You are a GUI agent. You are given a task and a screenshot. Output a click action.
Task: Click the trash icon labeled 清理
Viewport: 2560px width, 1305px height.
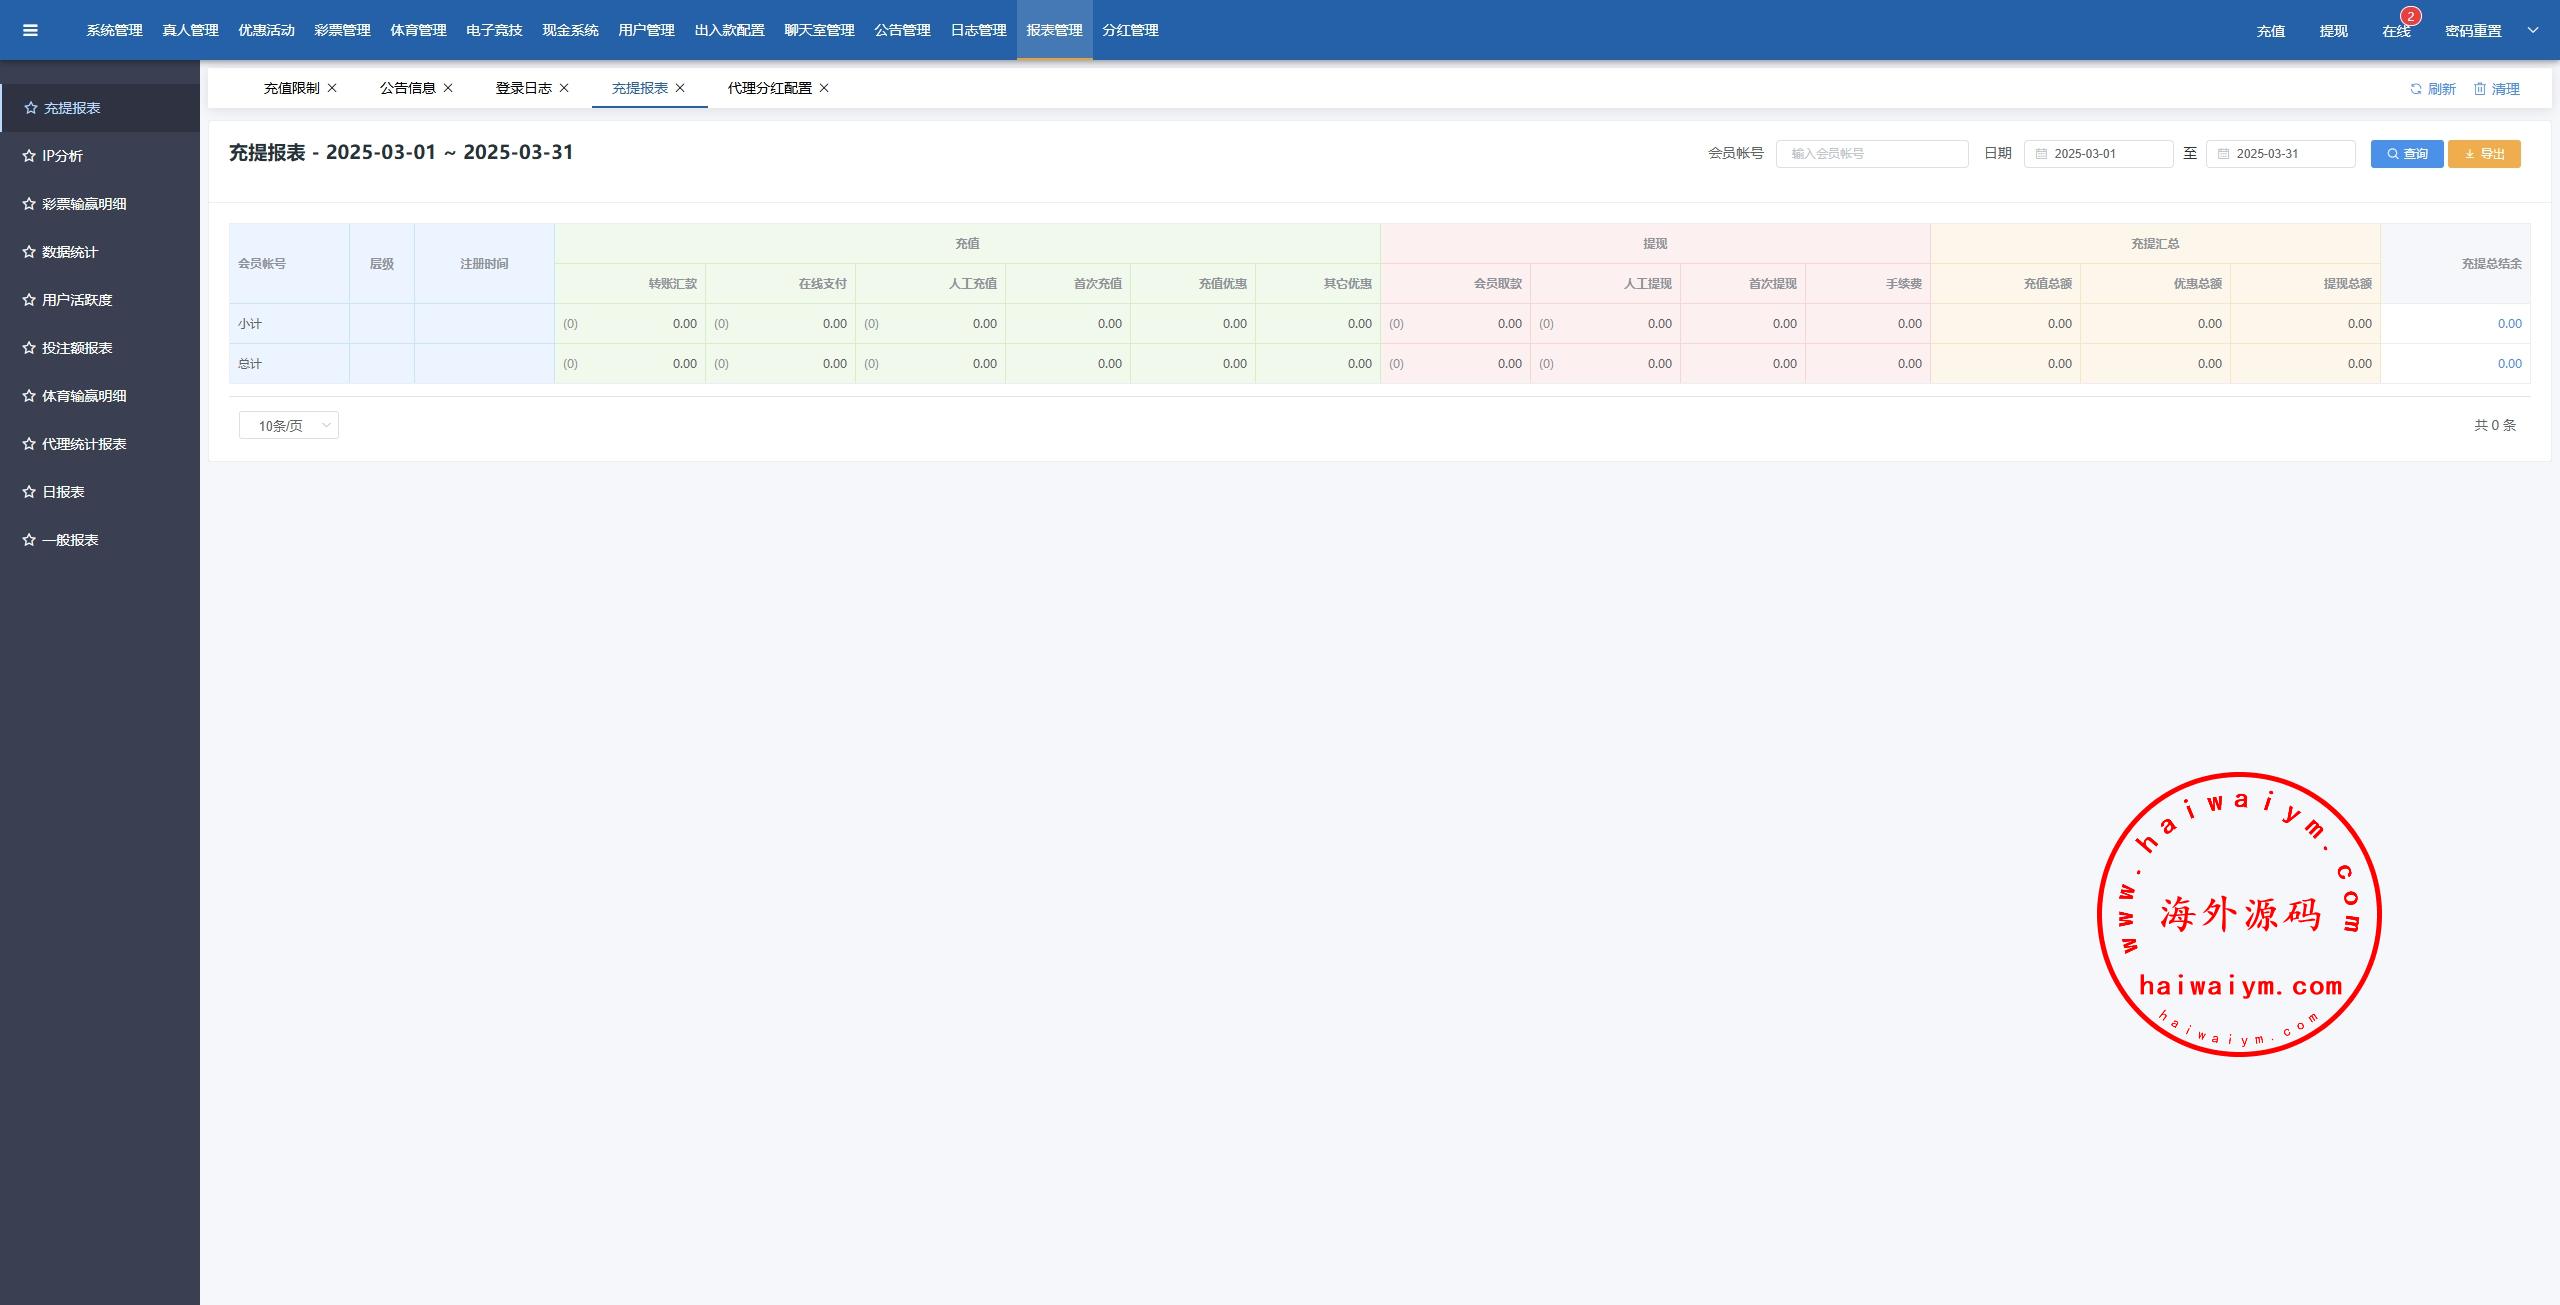click(2480, 89)
